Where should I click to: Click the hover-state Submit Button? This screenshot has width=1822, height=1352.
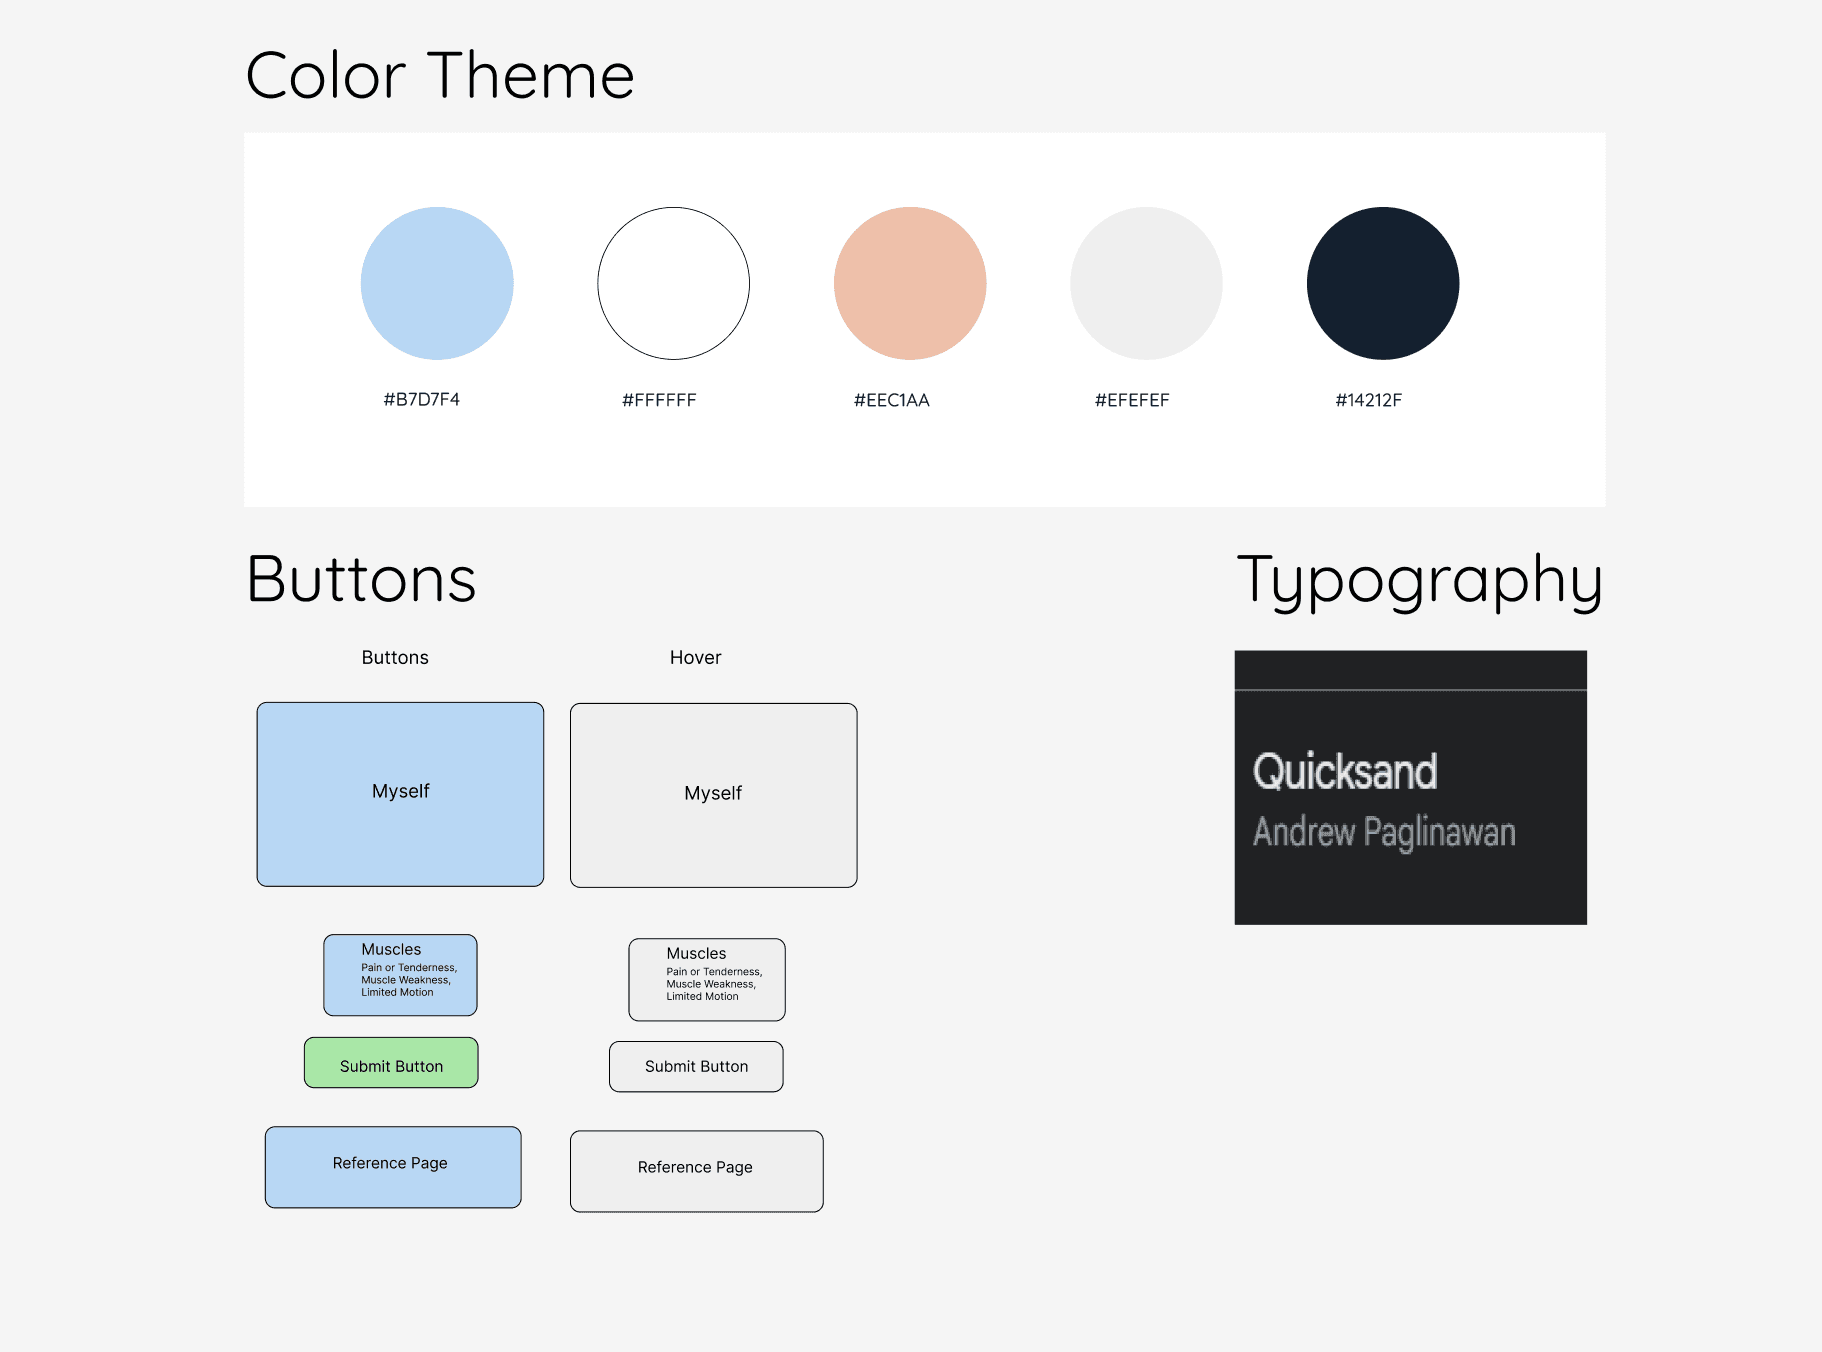[x=696, y=1066]
